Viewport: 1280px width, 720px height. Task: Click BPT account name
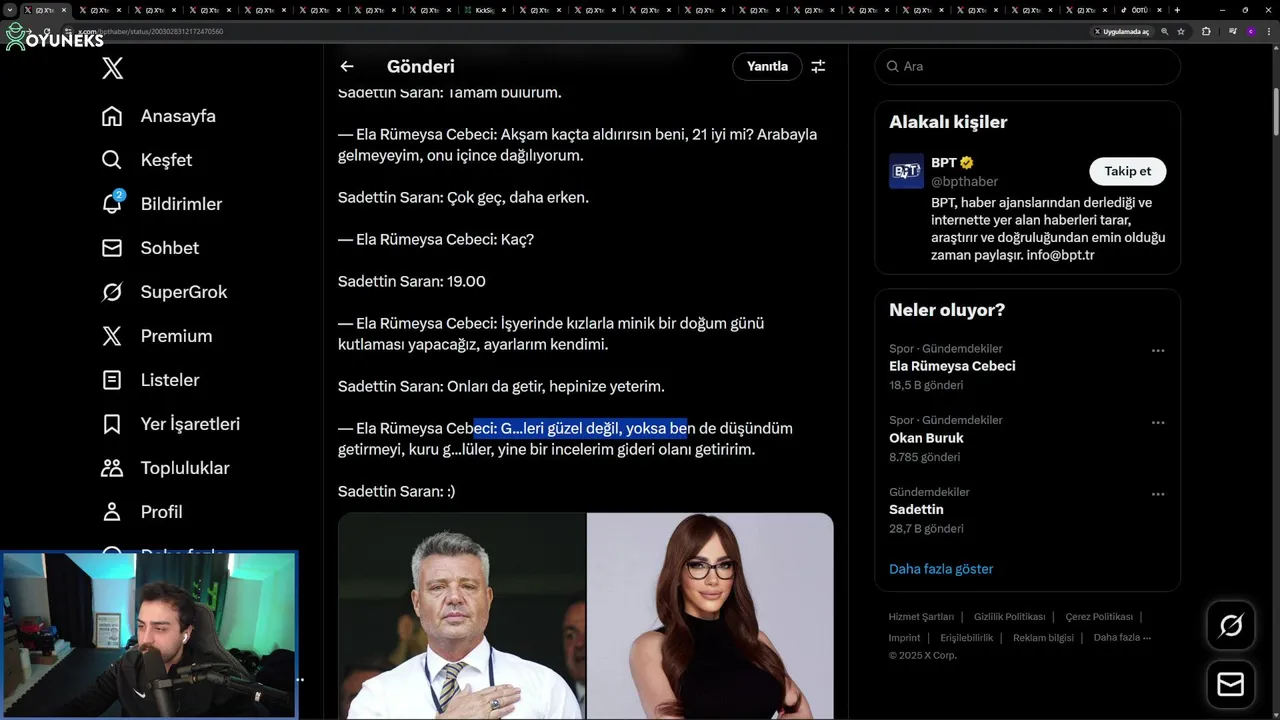click(x=943, y=162)
